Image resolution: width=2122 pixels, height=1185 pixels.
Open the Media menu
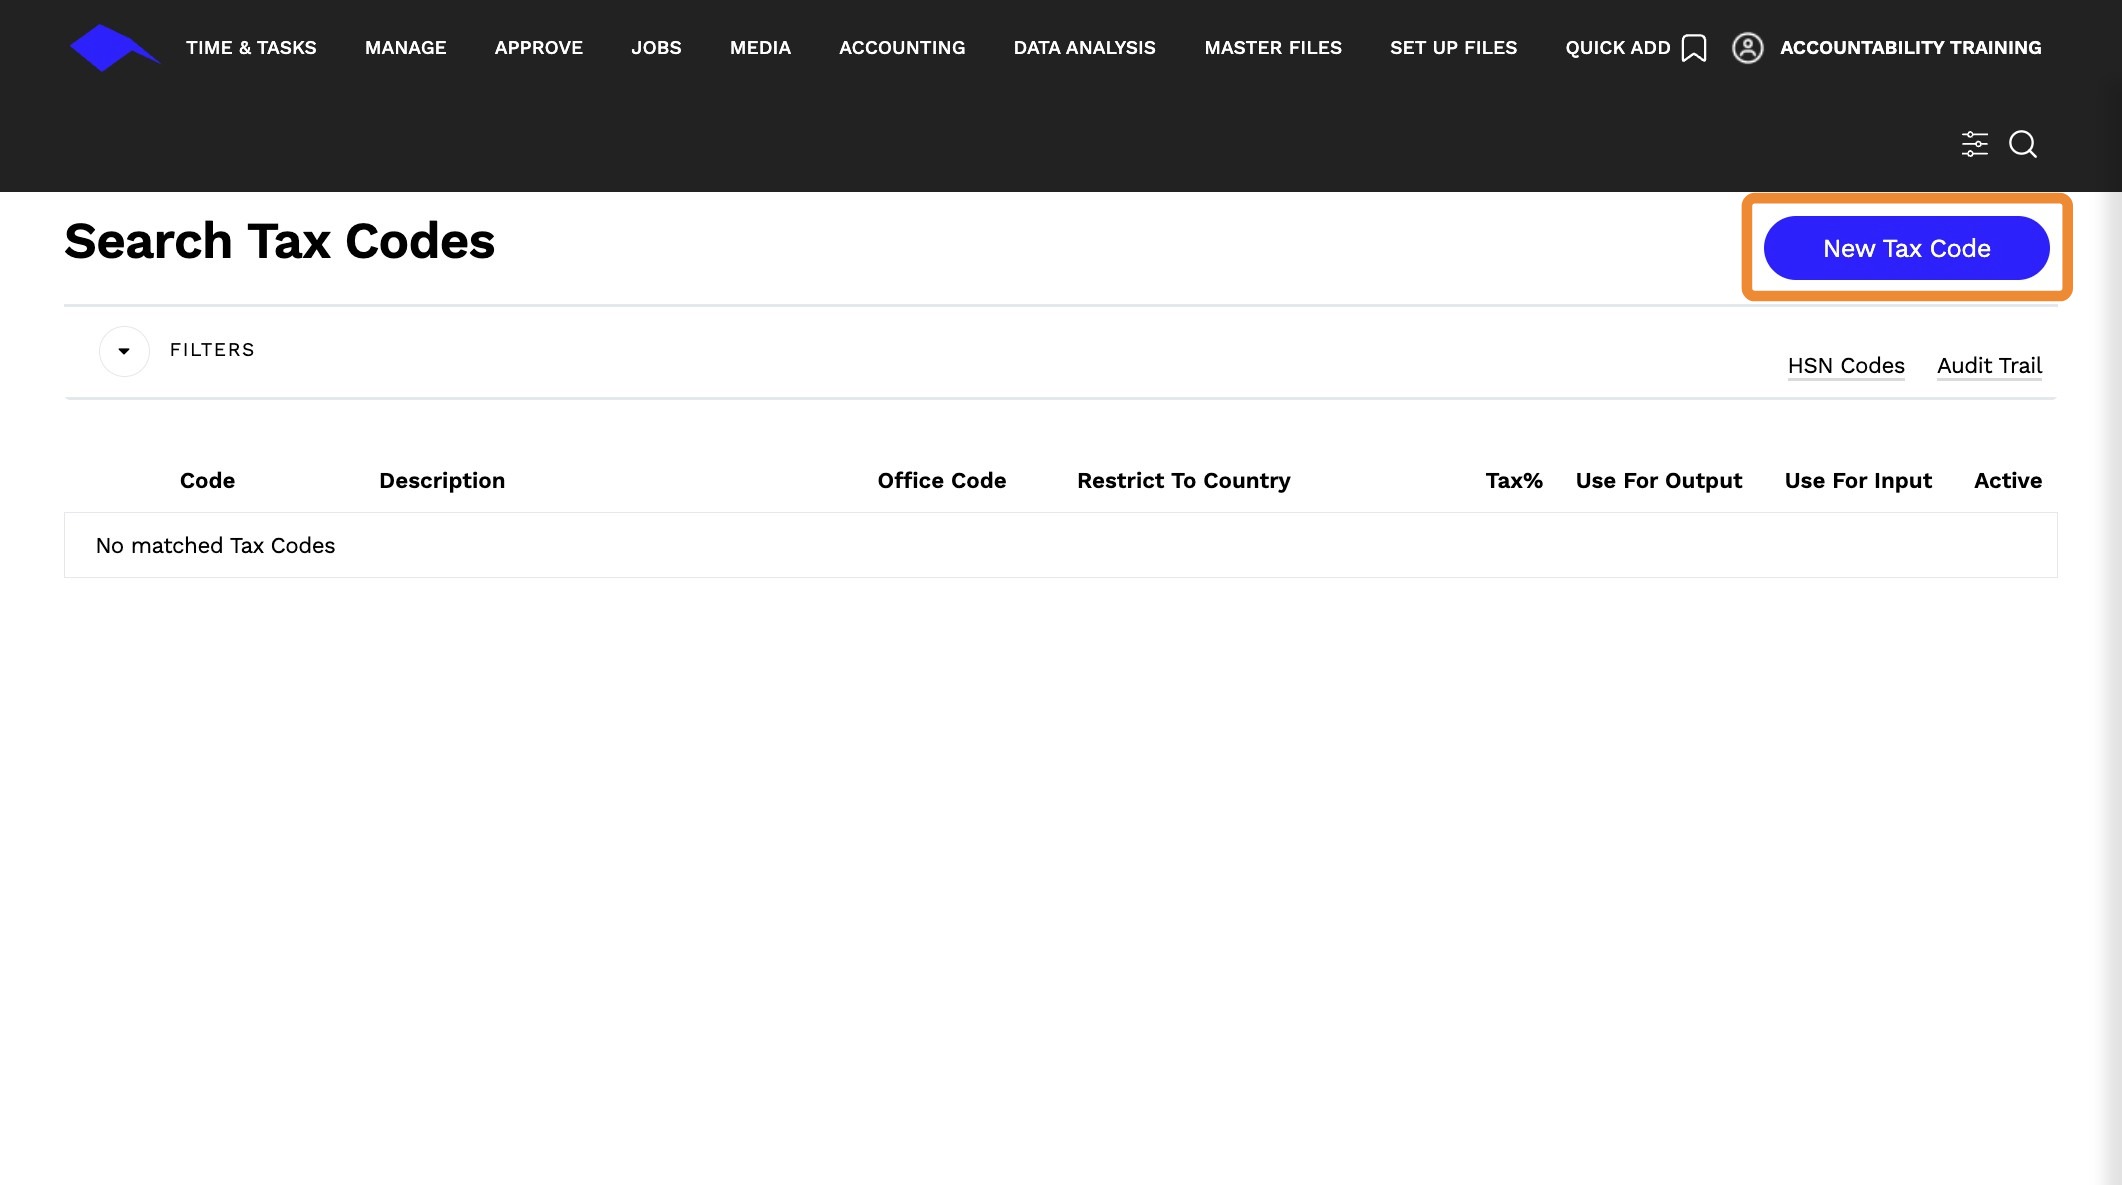[x=760, y=48]
